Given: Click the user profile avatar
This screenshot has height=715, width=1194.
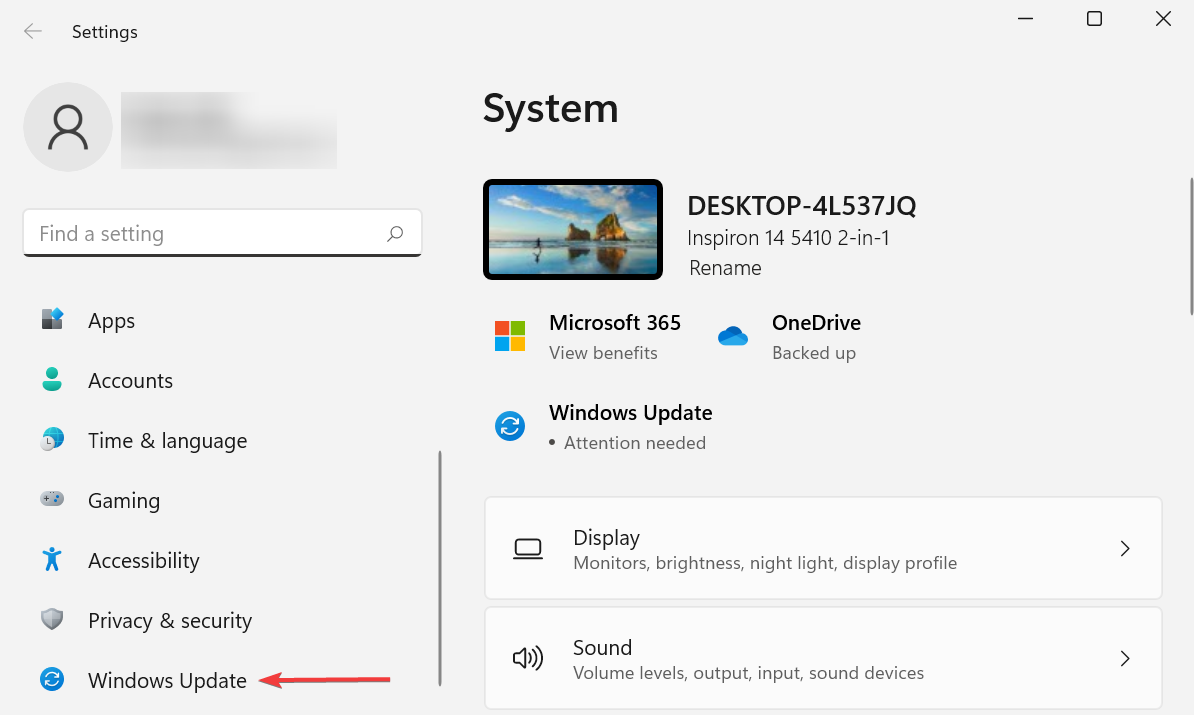Looking at the screenshot, I should click(67, 127).
